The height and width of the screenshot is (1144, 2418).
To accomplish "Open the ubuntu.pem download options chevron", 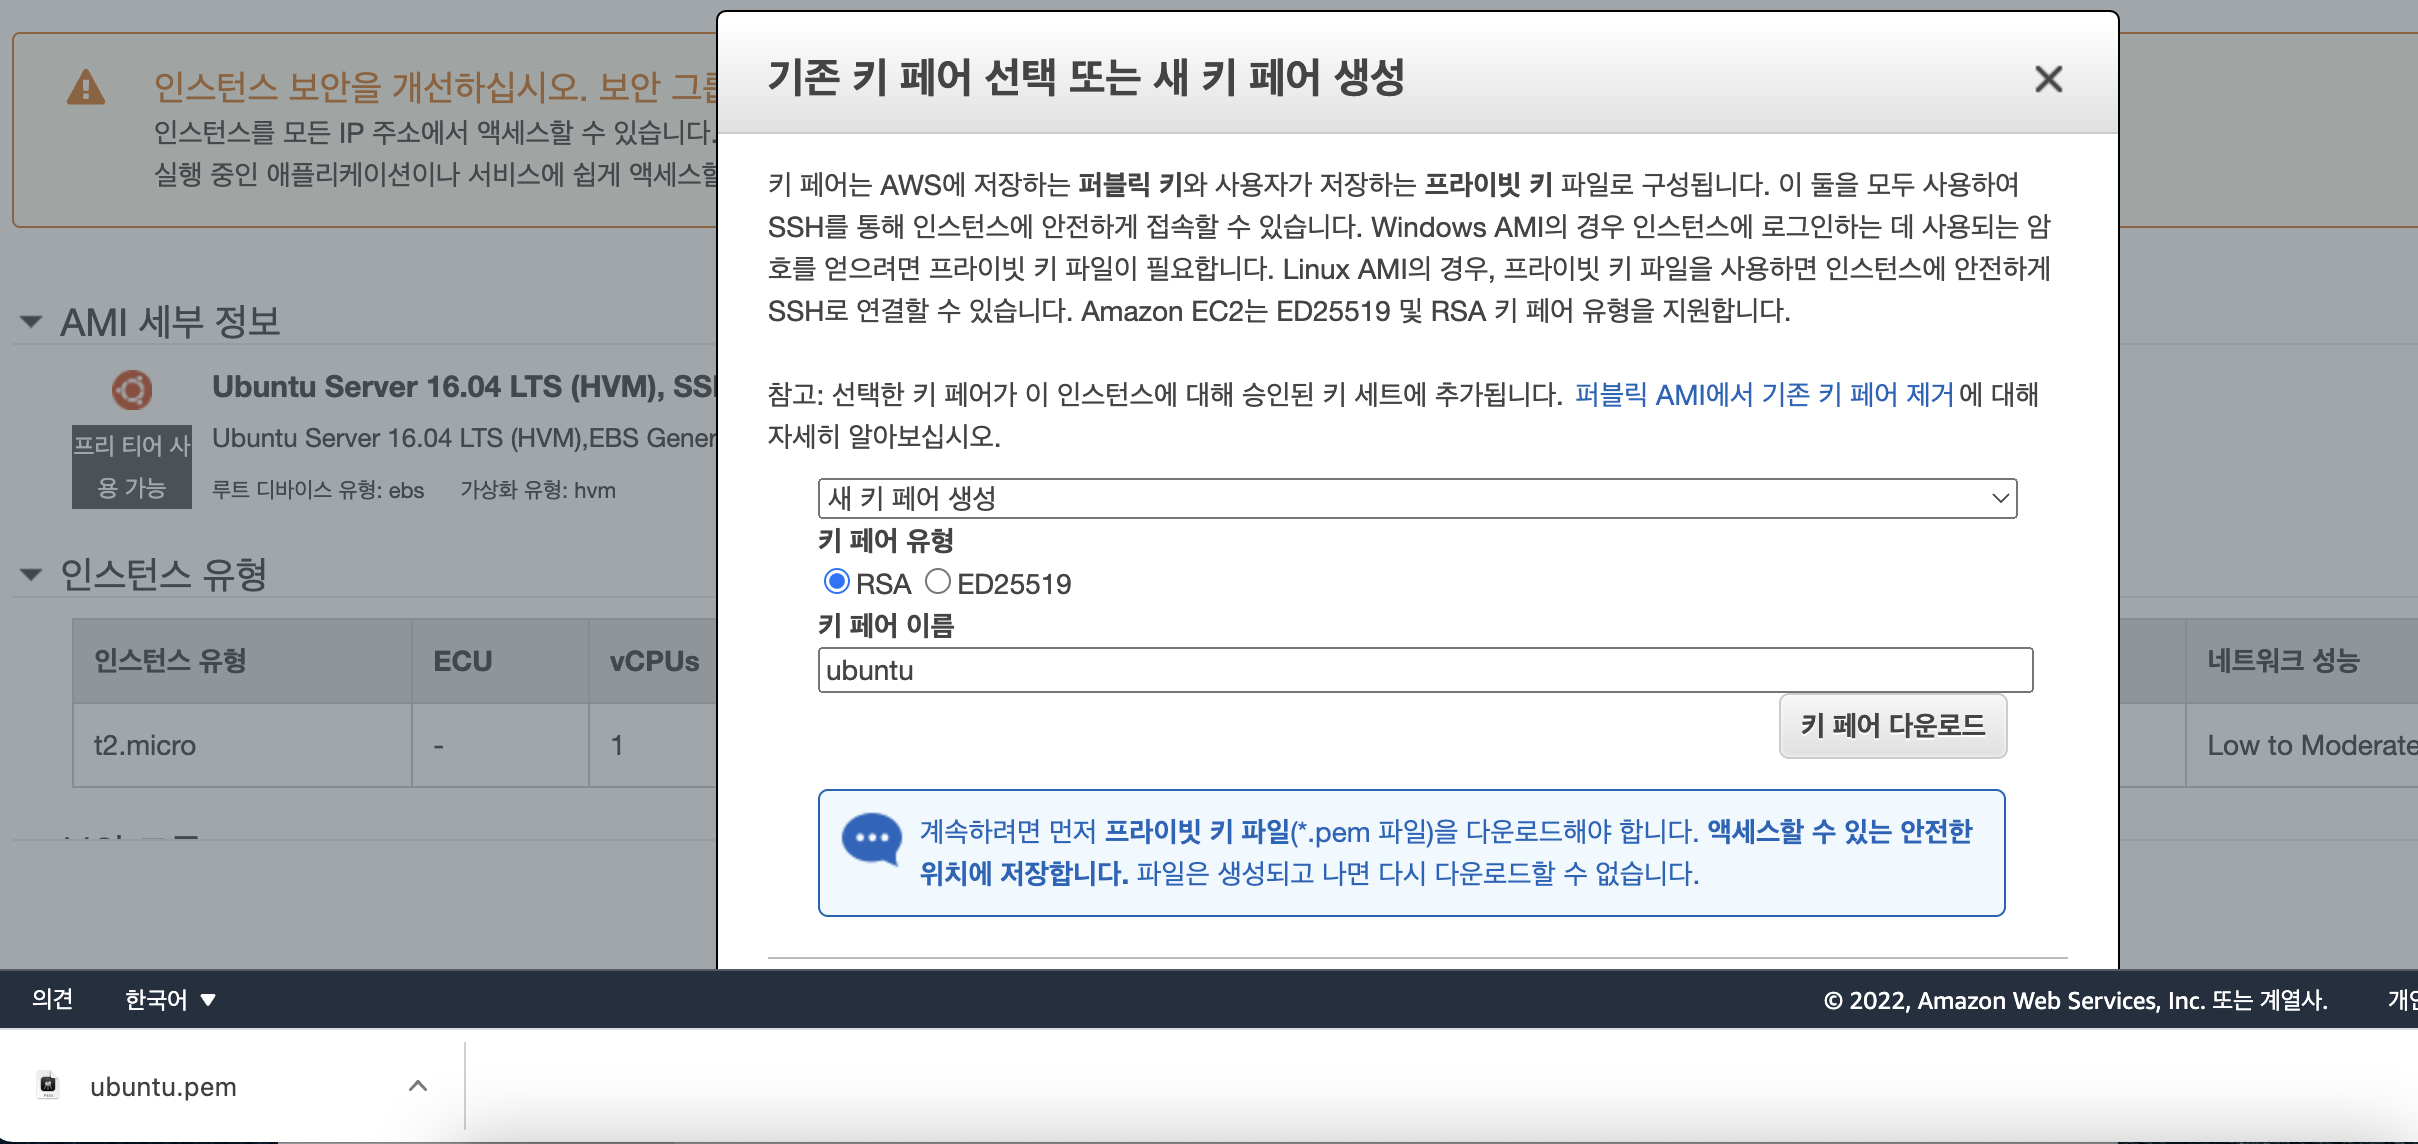I will tap(418, 1086).
